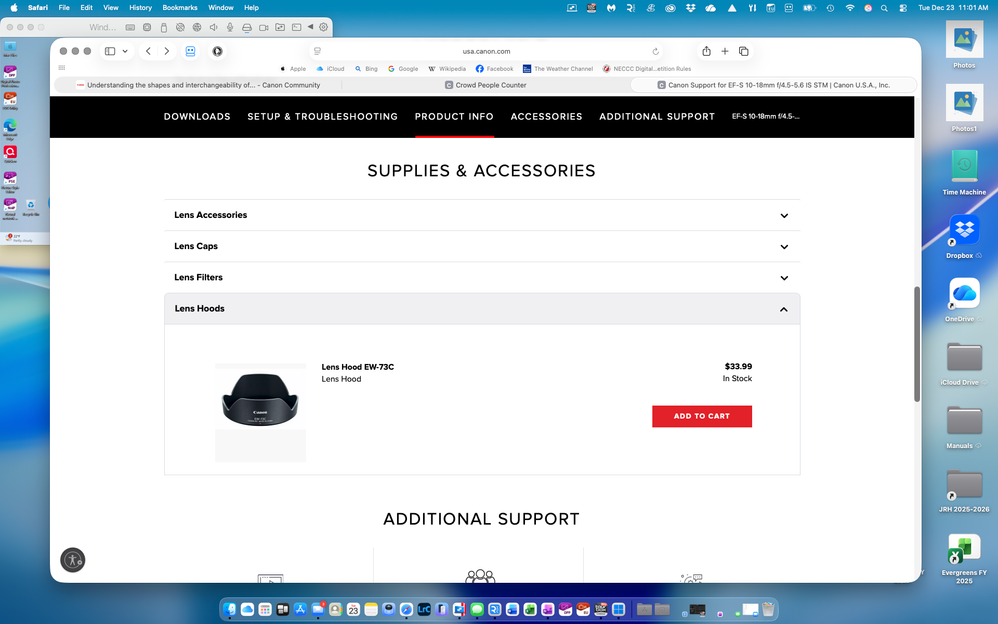Open Lightroom Classic from the Dock
998x624 pixels.
pyautogui.click(x=424, y=609)
